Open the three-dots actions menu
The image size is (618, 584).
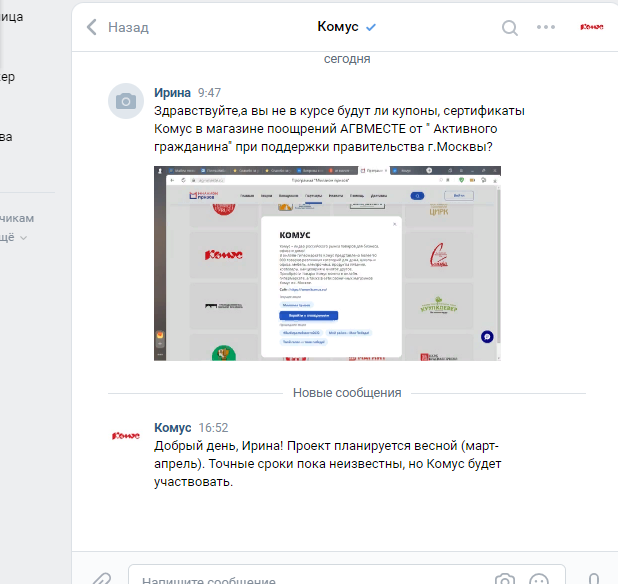[x=546, y=27]
